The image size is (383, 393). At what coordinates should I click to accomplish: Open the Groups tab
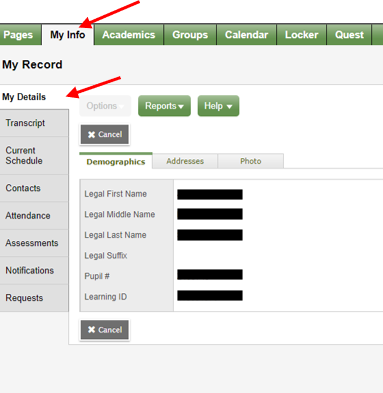coord(190,35)
